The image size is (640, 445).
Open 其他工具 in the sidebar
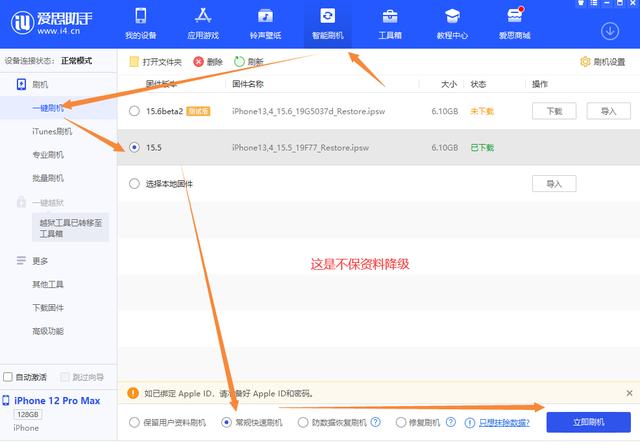click(48, 284)
